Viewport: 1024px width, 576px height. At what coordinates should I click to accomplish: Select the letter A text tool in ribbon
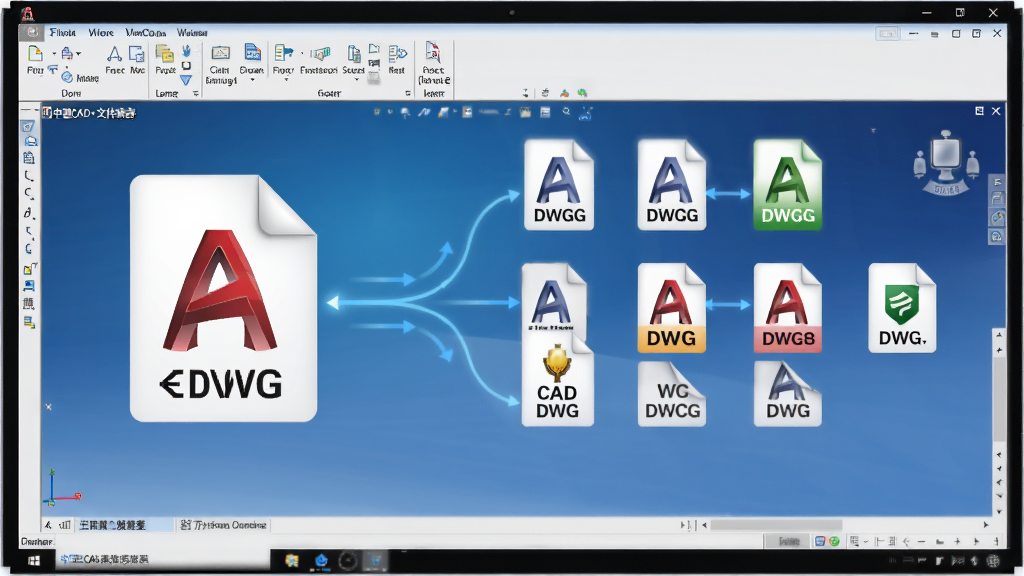[x=114, y=54]
